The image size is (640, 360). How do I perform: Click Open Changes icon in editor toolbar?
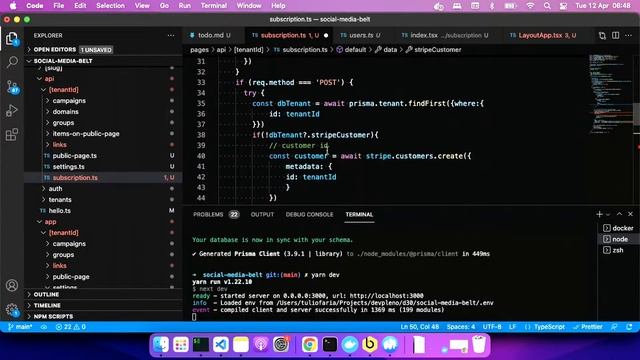[x=602, y=36]
